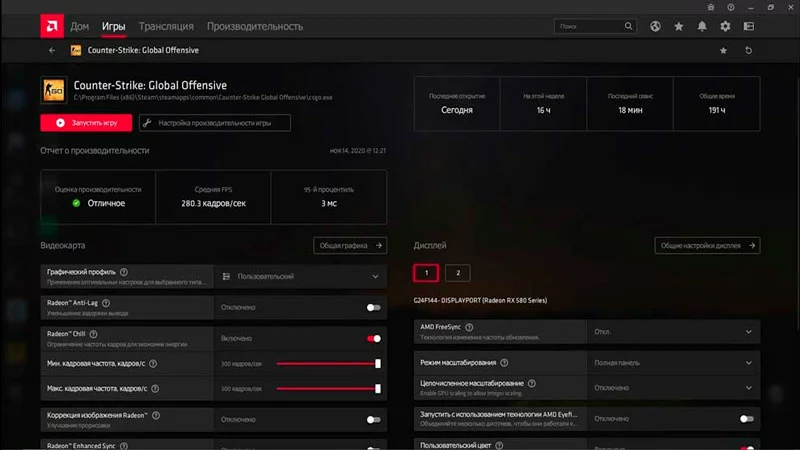Image resolution: width=800 pixels, height=450 pixels.
Task: Select display 2 button
Action: pos(458,273)
